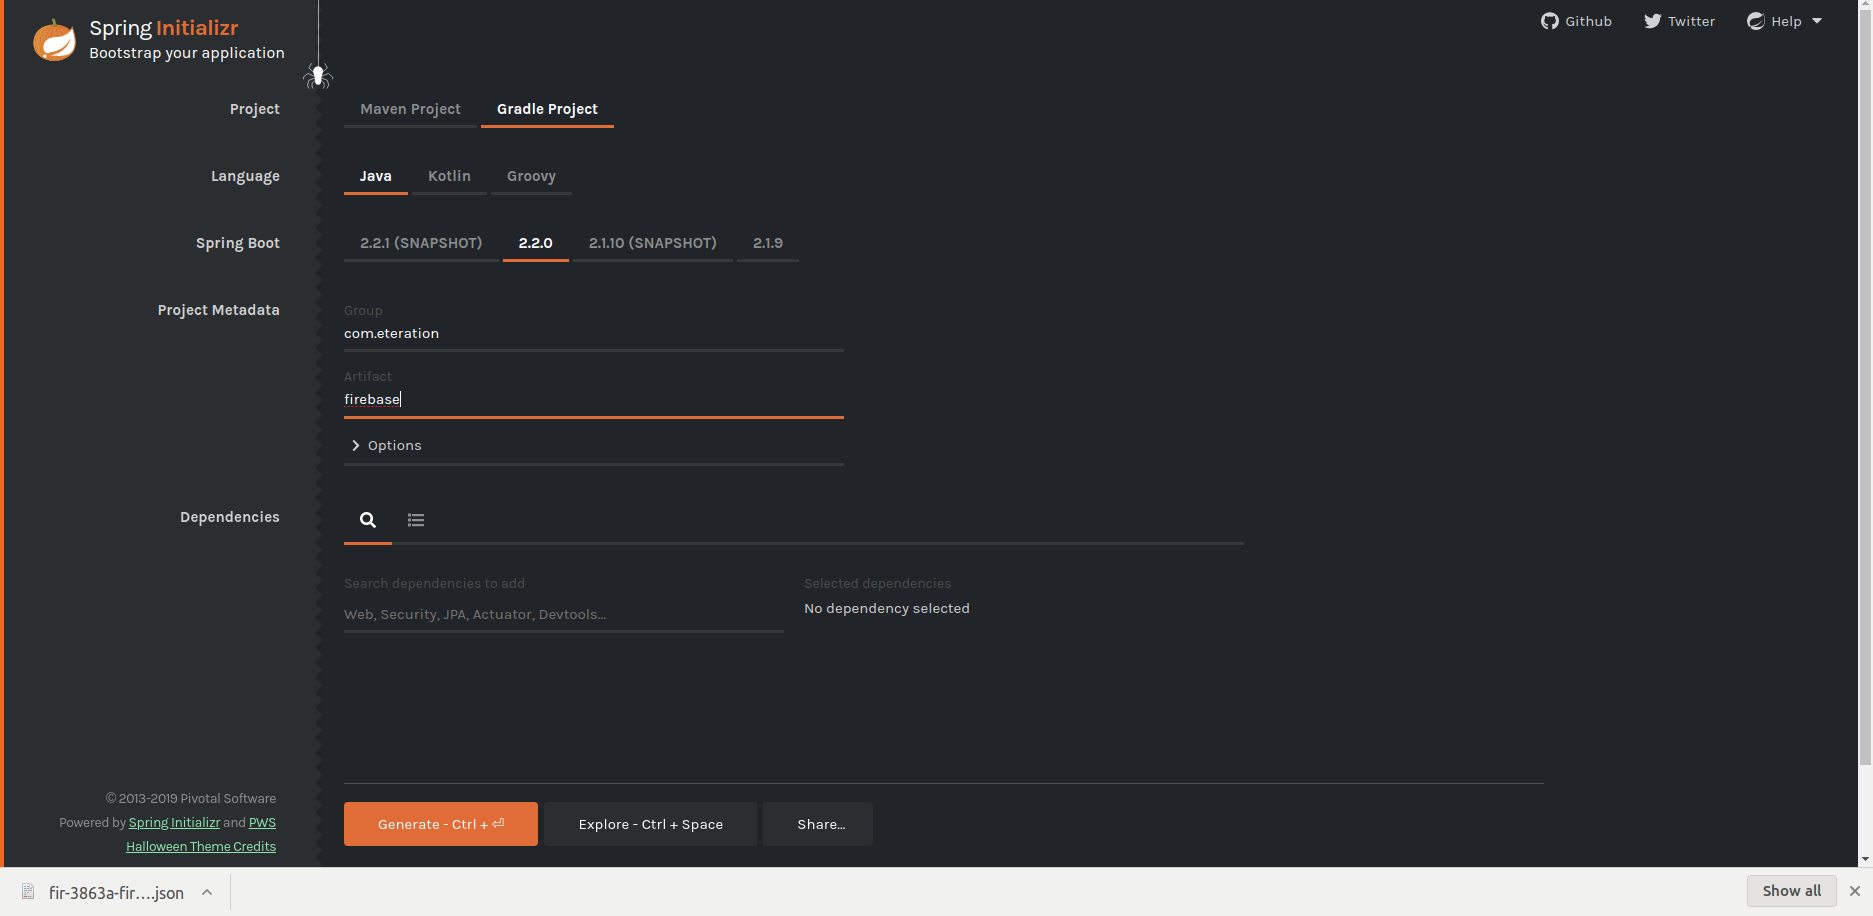Click the Github text link
The height and width of the screenshot is (916, 1873).
click(1588, 21)
